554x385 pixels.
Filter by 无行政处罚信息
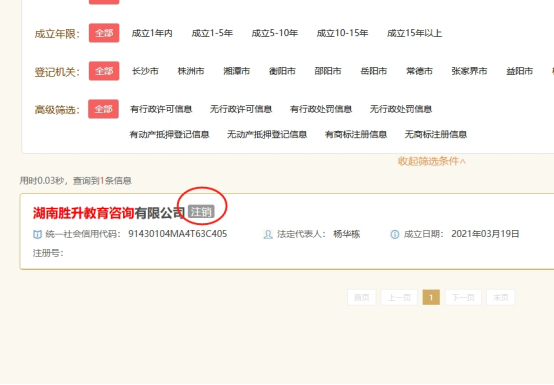pos(401,109)
